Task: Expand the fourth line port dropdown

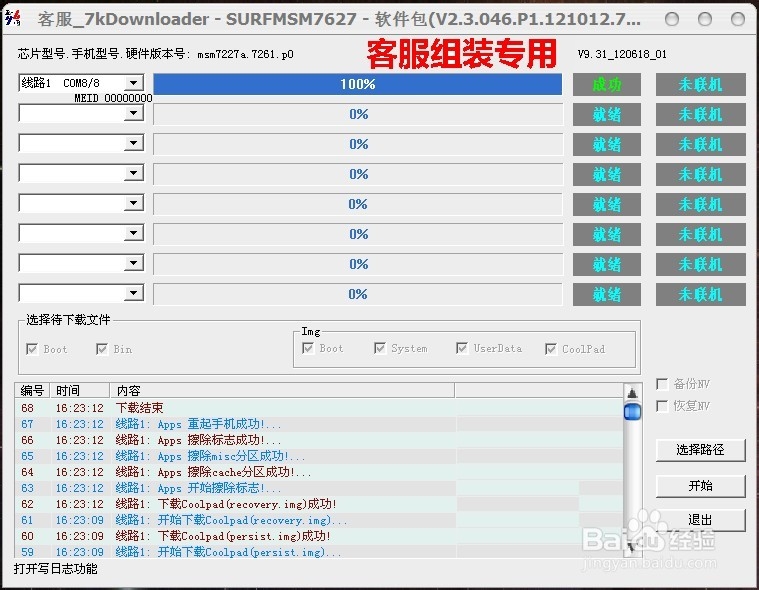Action: [x=134, y=173]
